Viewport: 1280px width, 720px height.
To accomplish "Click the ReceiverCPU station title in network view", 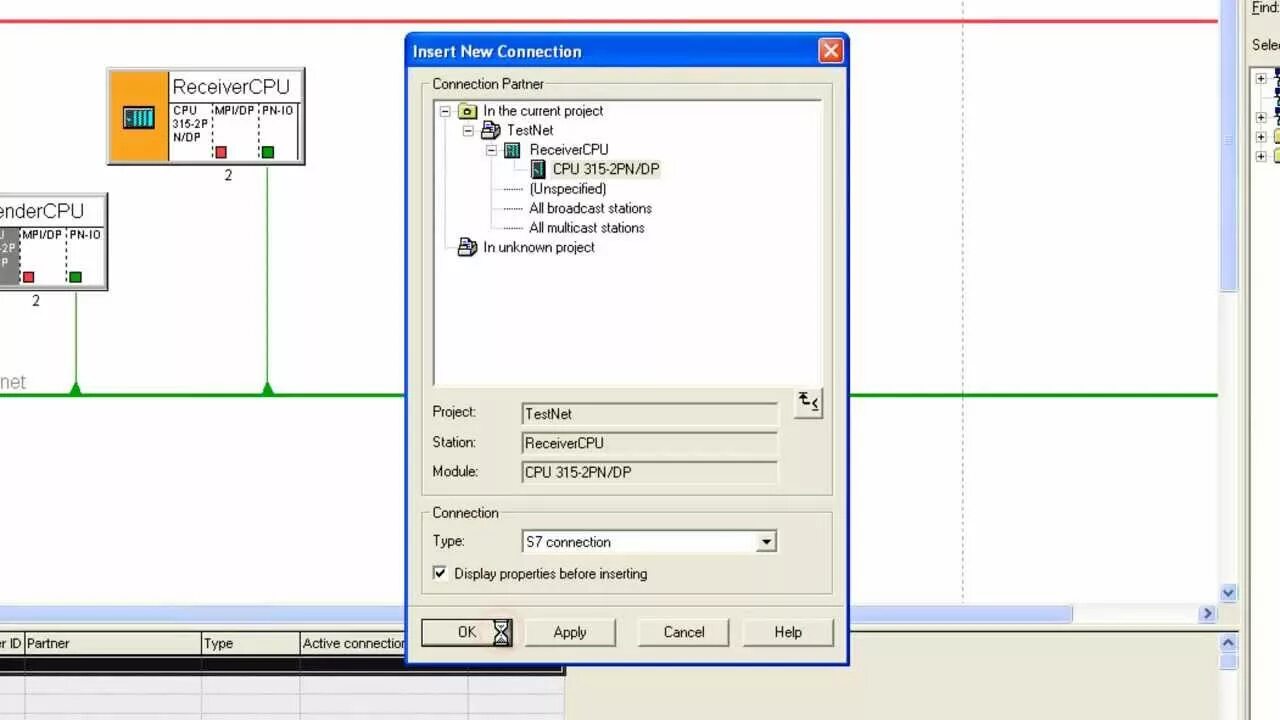I will pos(231,86).
